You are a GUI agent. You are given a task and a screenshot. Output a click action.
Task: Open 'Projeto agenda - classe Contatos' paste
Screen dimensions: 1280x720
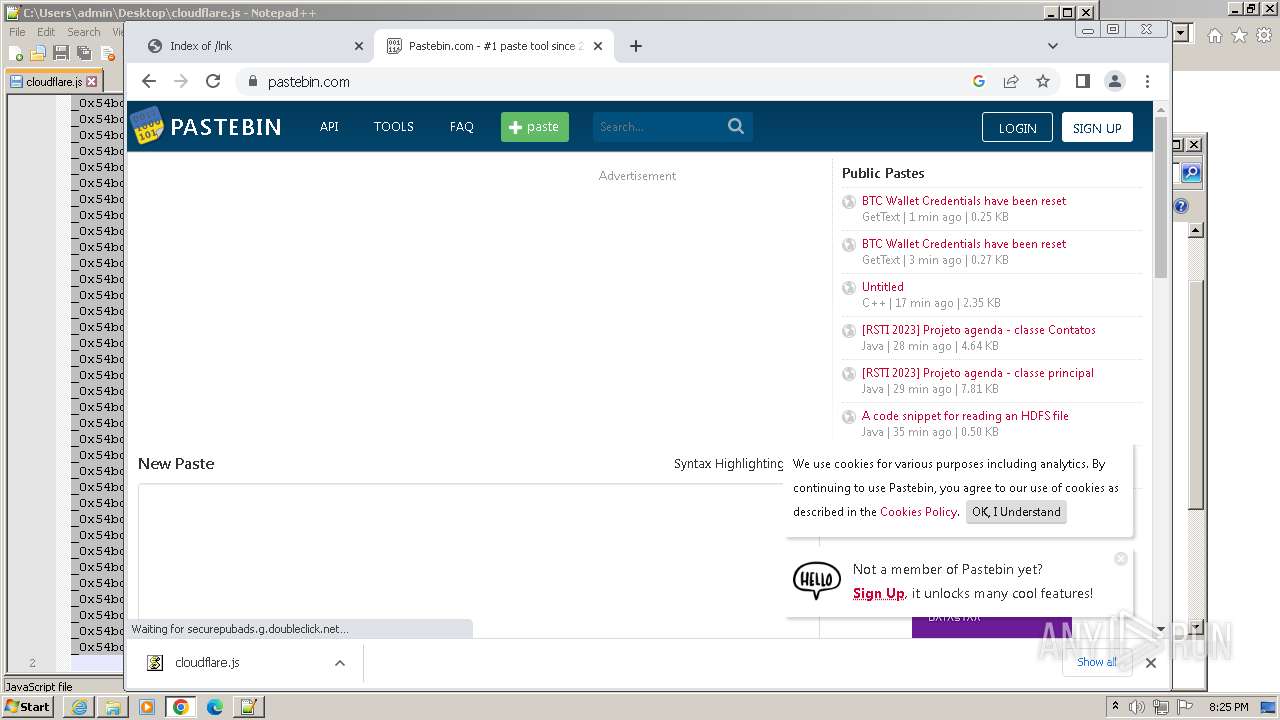979,330
